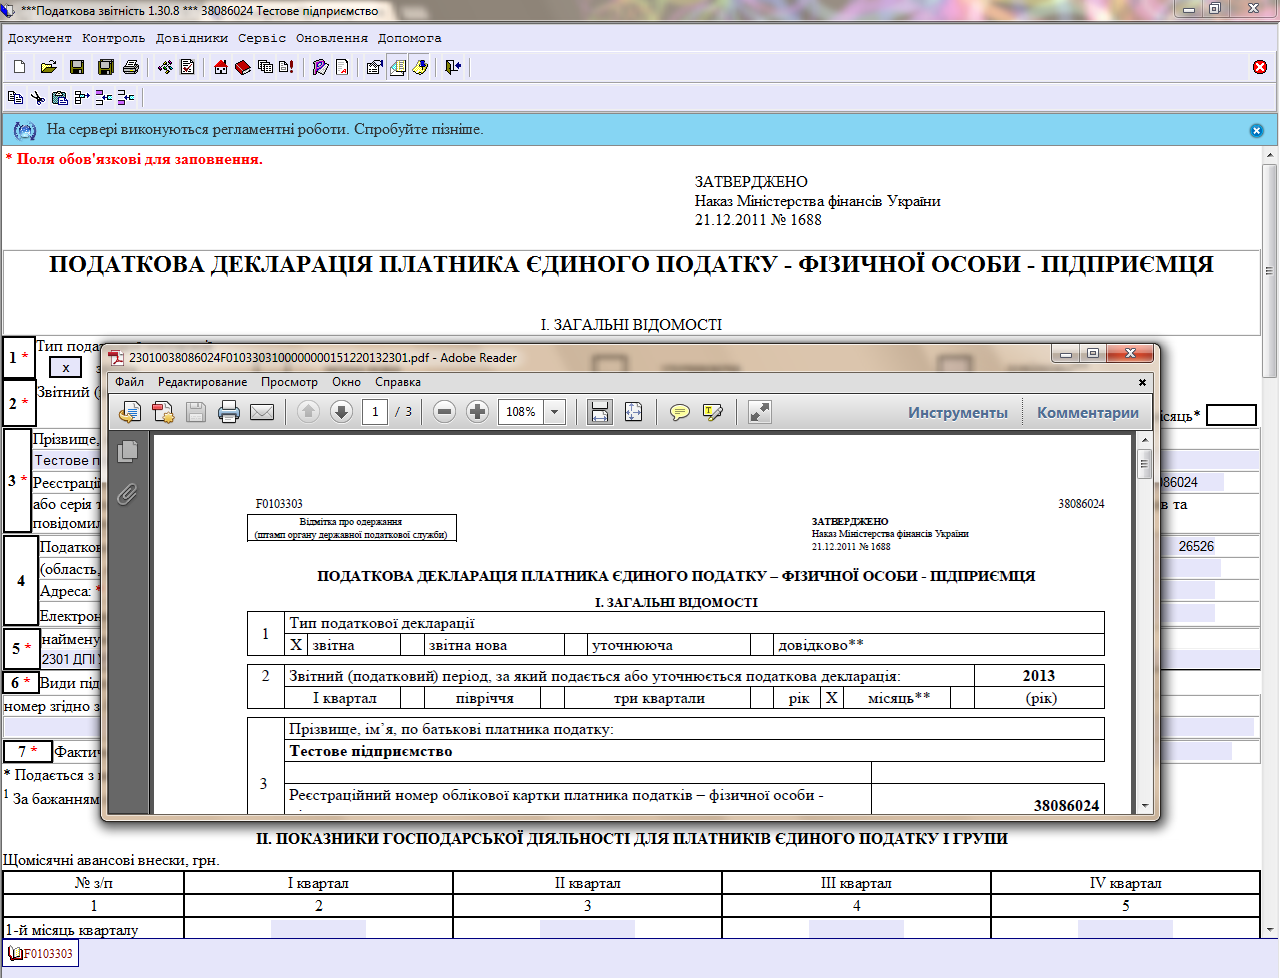Toggle page thumbnails panel in Adobe Reader sidebar

(127, 452)
